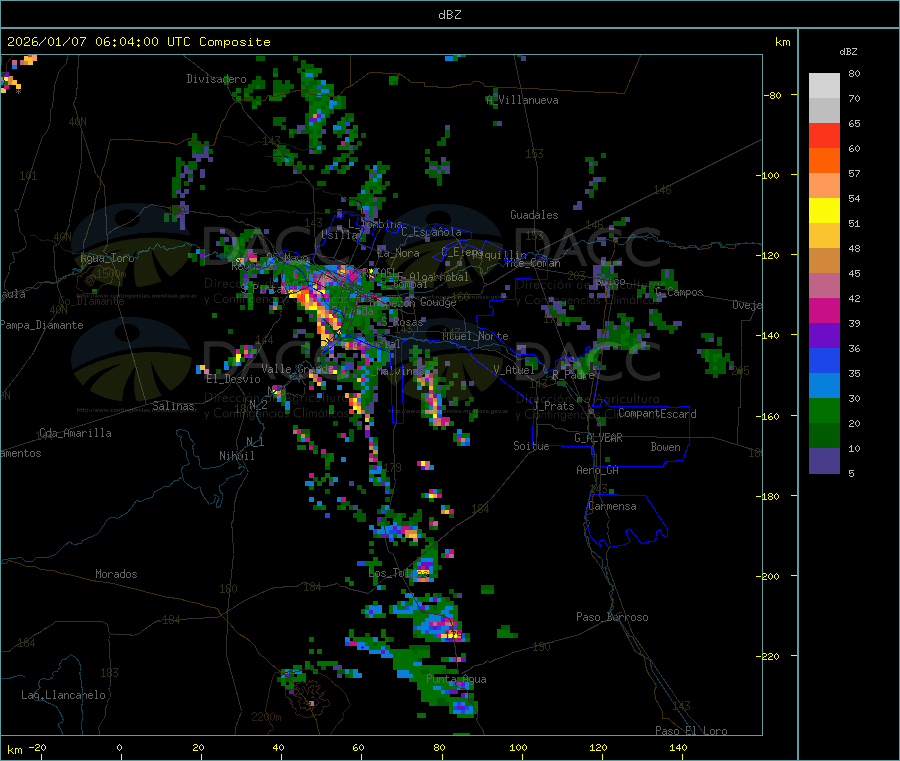900x761 pixels.
Task: Click the Punta_Agua place label
Action: (x=456, y=680)
